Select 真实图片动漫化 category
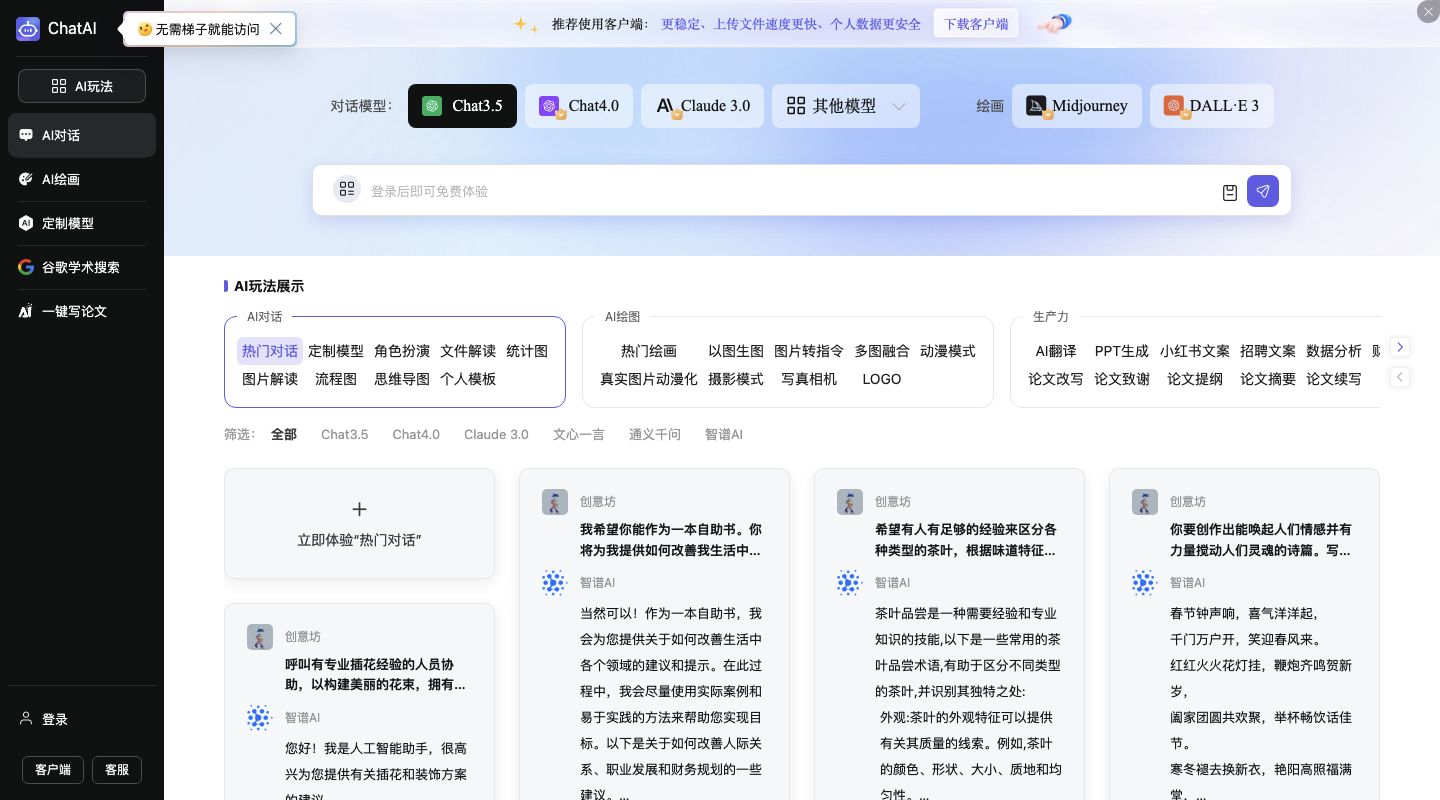 tap(649, 379)
